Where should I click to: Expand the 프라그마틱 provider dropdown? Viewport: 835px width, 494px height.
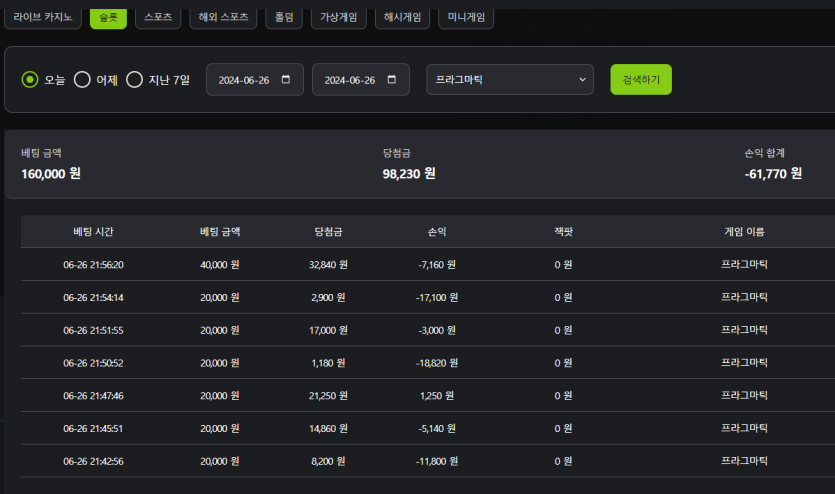click(x=510, y=80)
